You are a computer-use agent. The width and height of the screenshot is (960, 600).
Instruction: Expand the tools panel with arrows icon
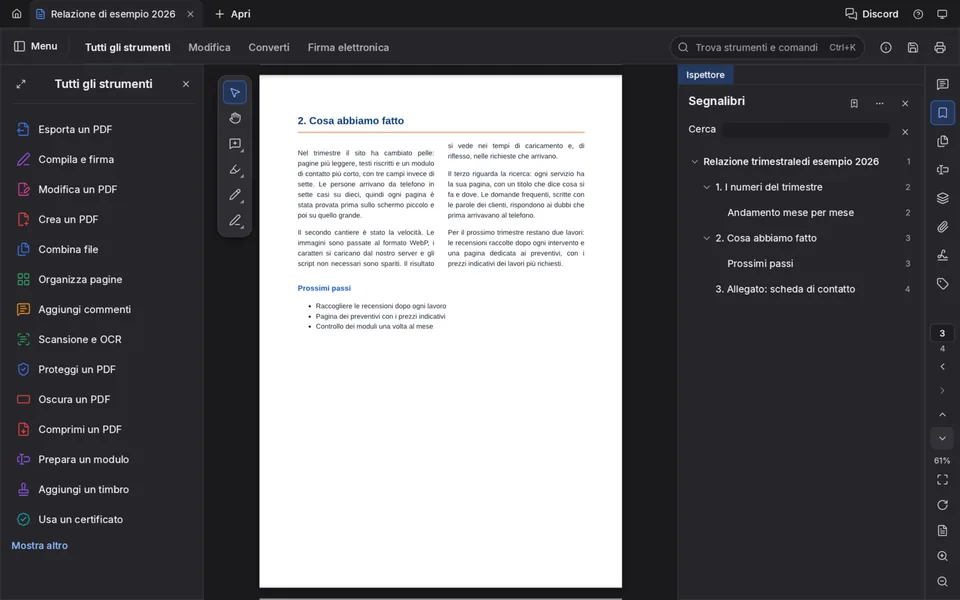pos(21,84)
